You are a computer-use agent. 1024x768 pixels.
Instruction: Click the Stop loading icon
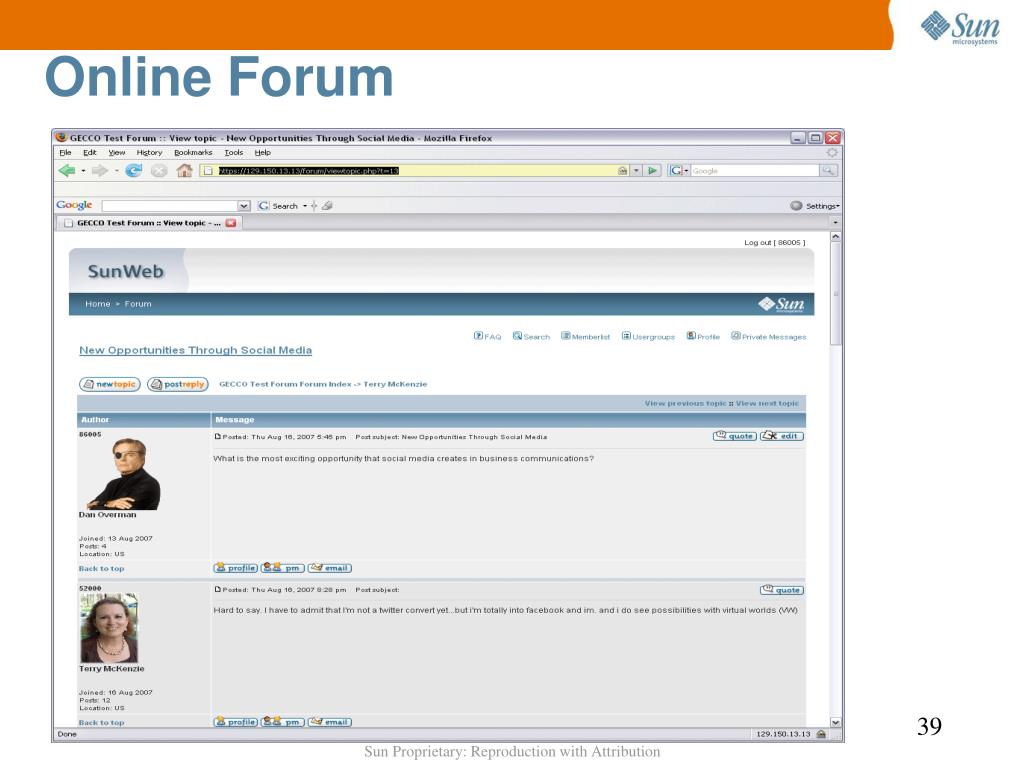(159, 170)
